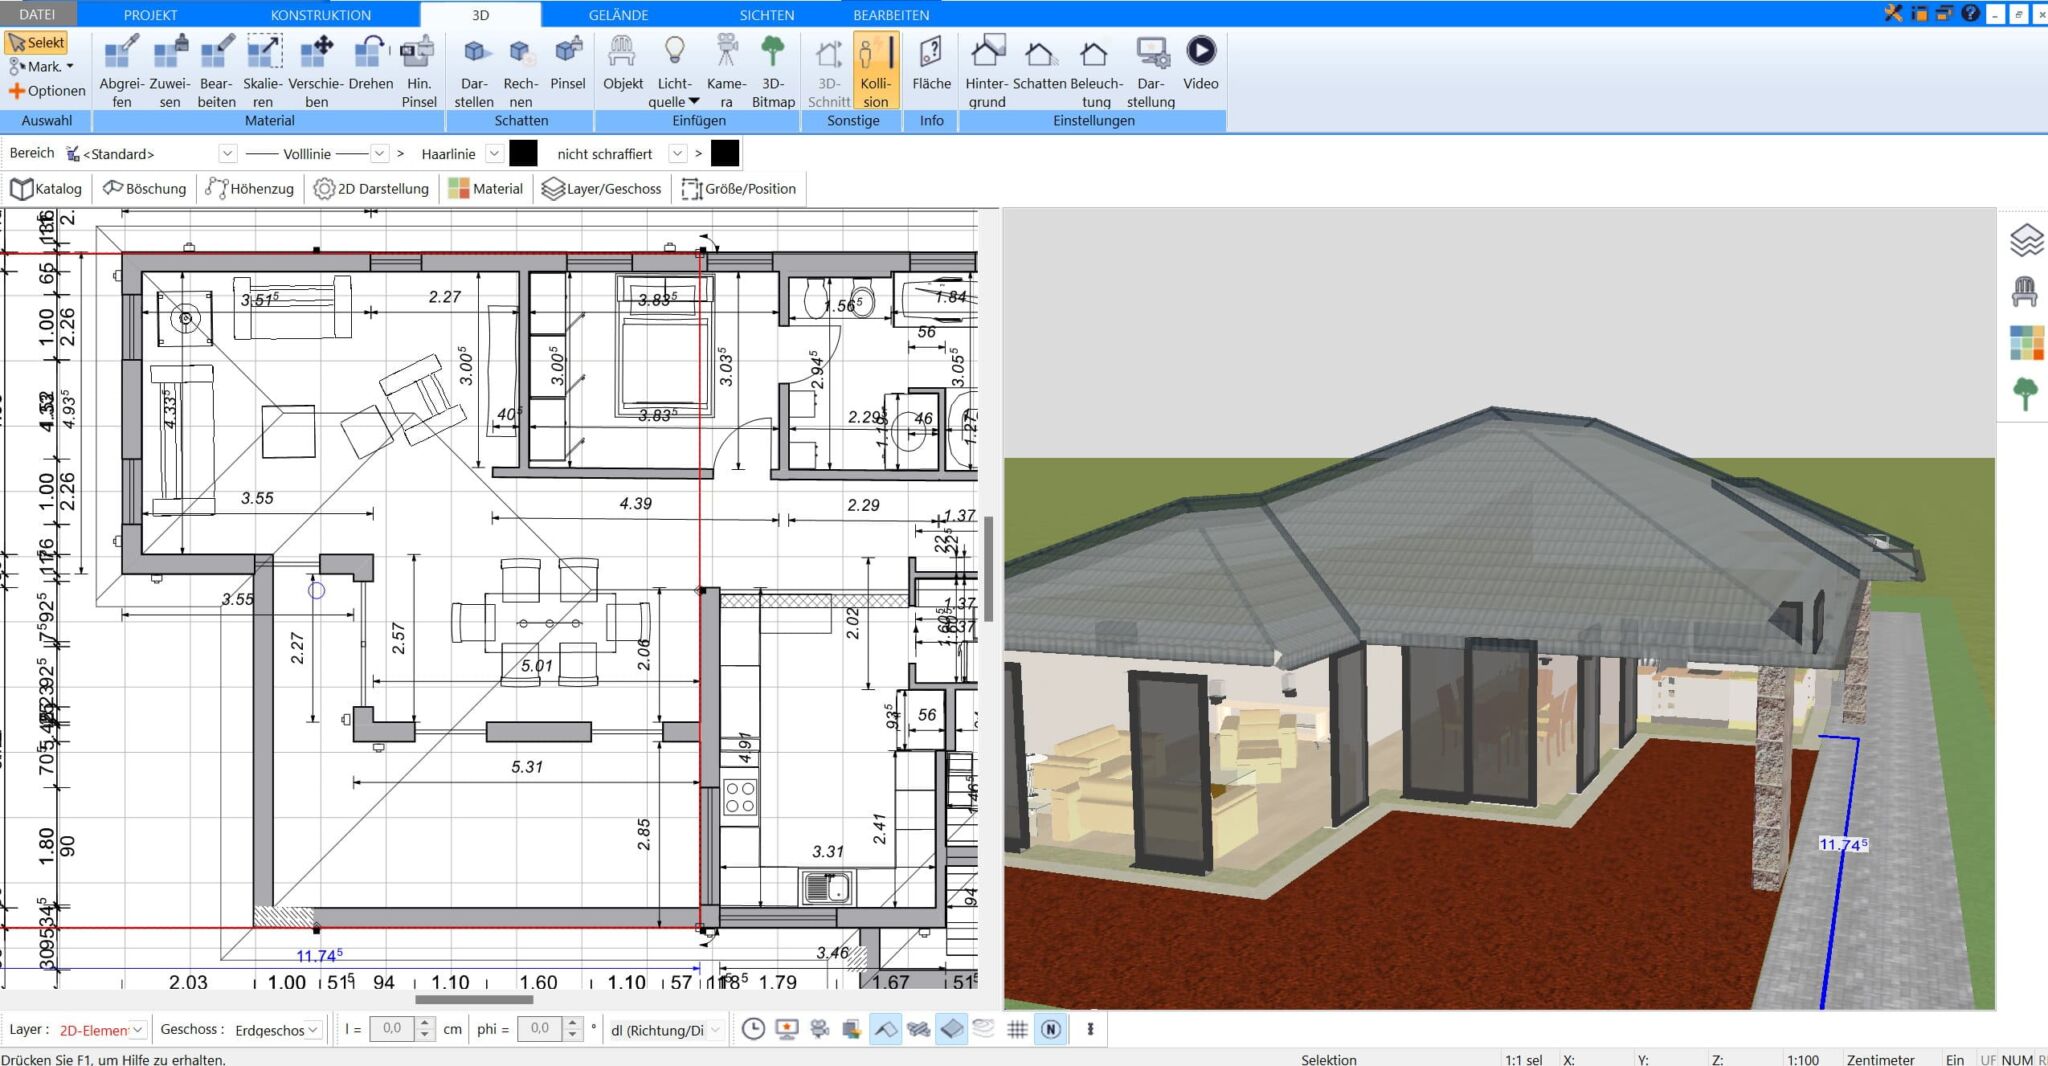Open the Gelände ribbon tab
This screenshot has width=2048, height=1066.
click(x=618, y=15)
